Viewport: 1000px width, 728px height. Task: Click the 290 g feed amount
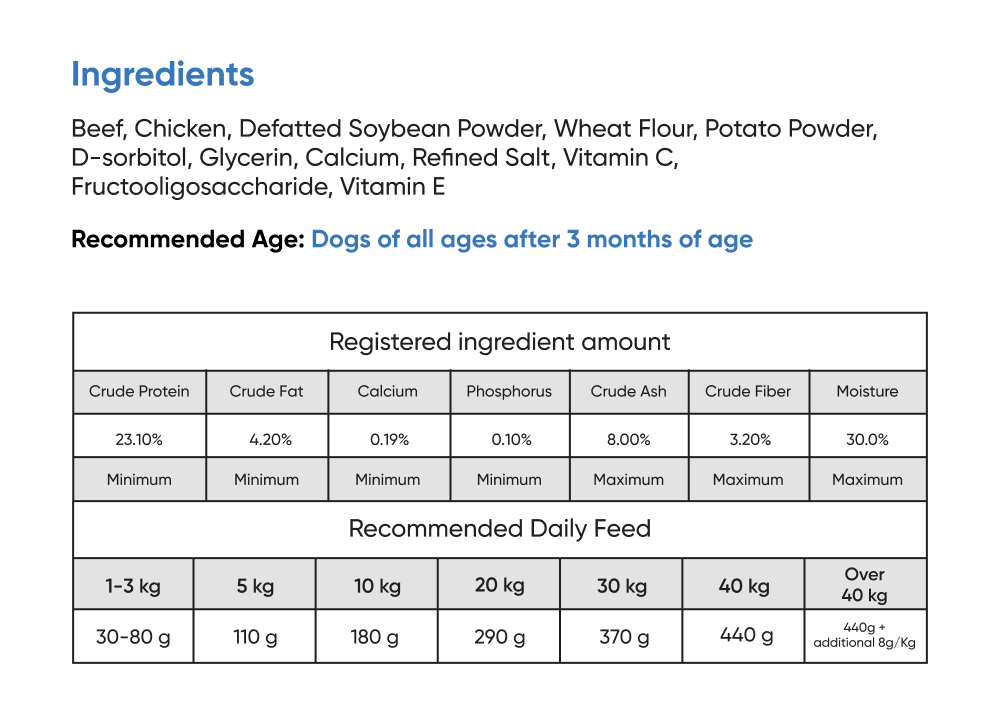(x=499, y=636)
